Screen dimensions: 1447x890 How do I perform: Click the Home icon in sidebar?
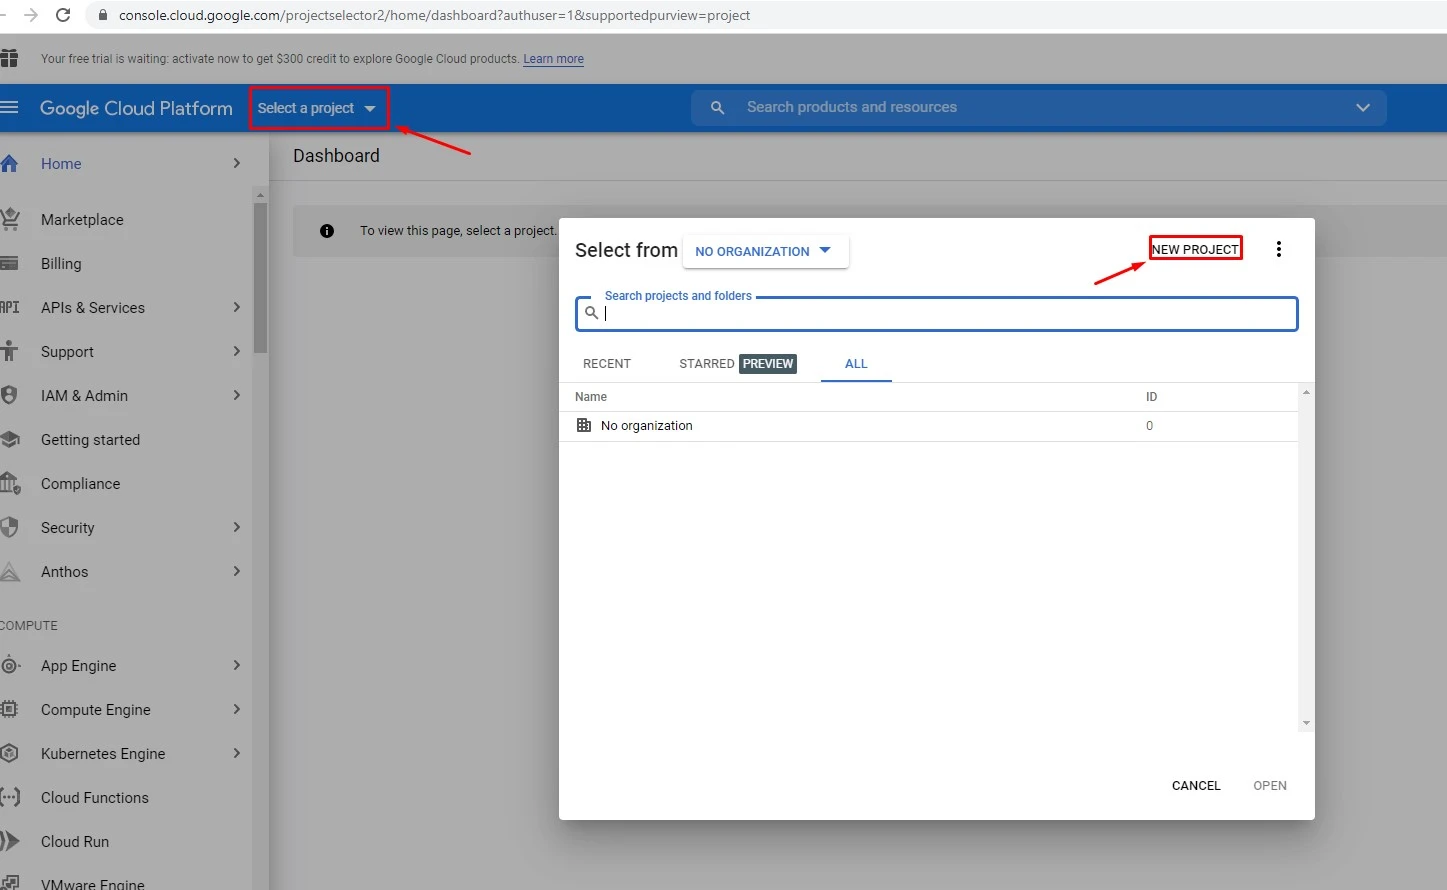point(10,163)
